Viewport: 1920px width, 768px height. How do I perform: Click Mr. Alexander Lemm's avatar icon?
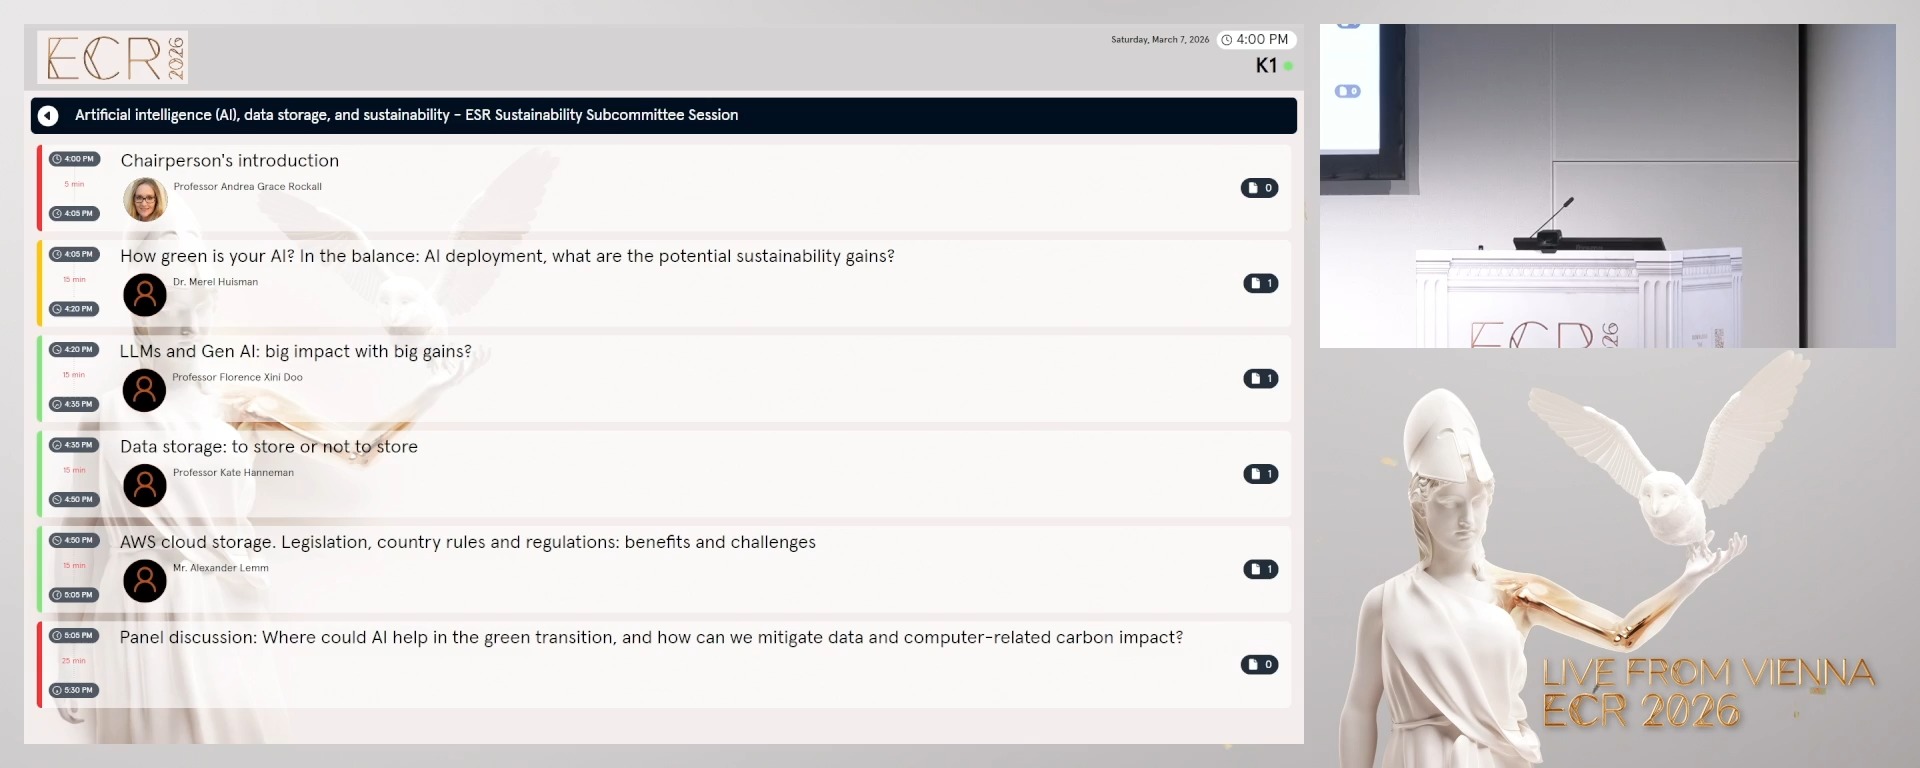click(145, 581)
